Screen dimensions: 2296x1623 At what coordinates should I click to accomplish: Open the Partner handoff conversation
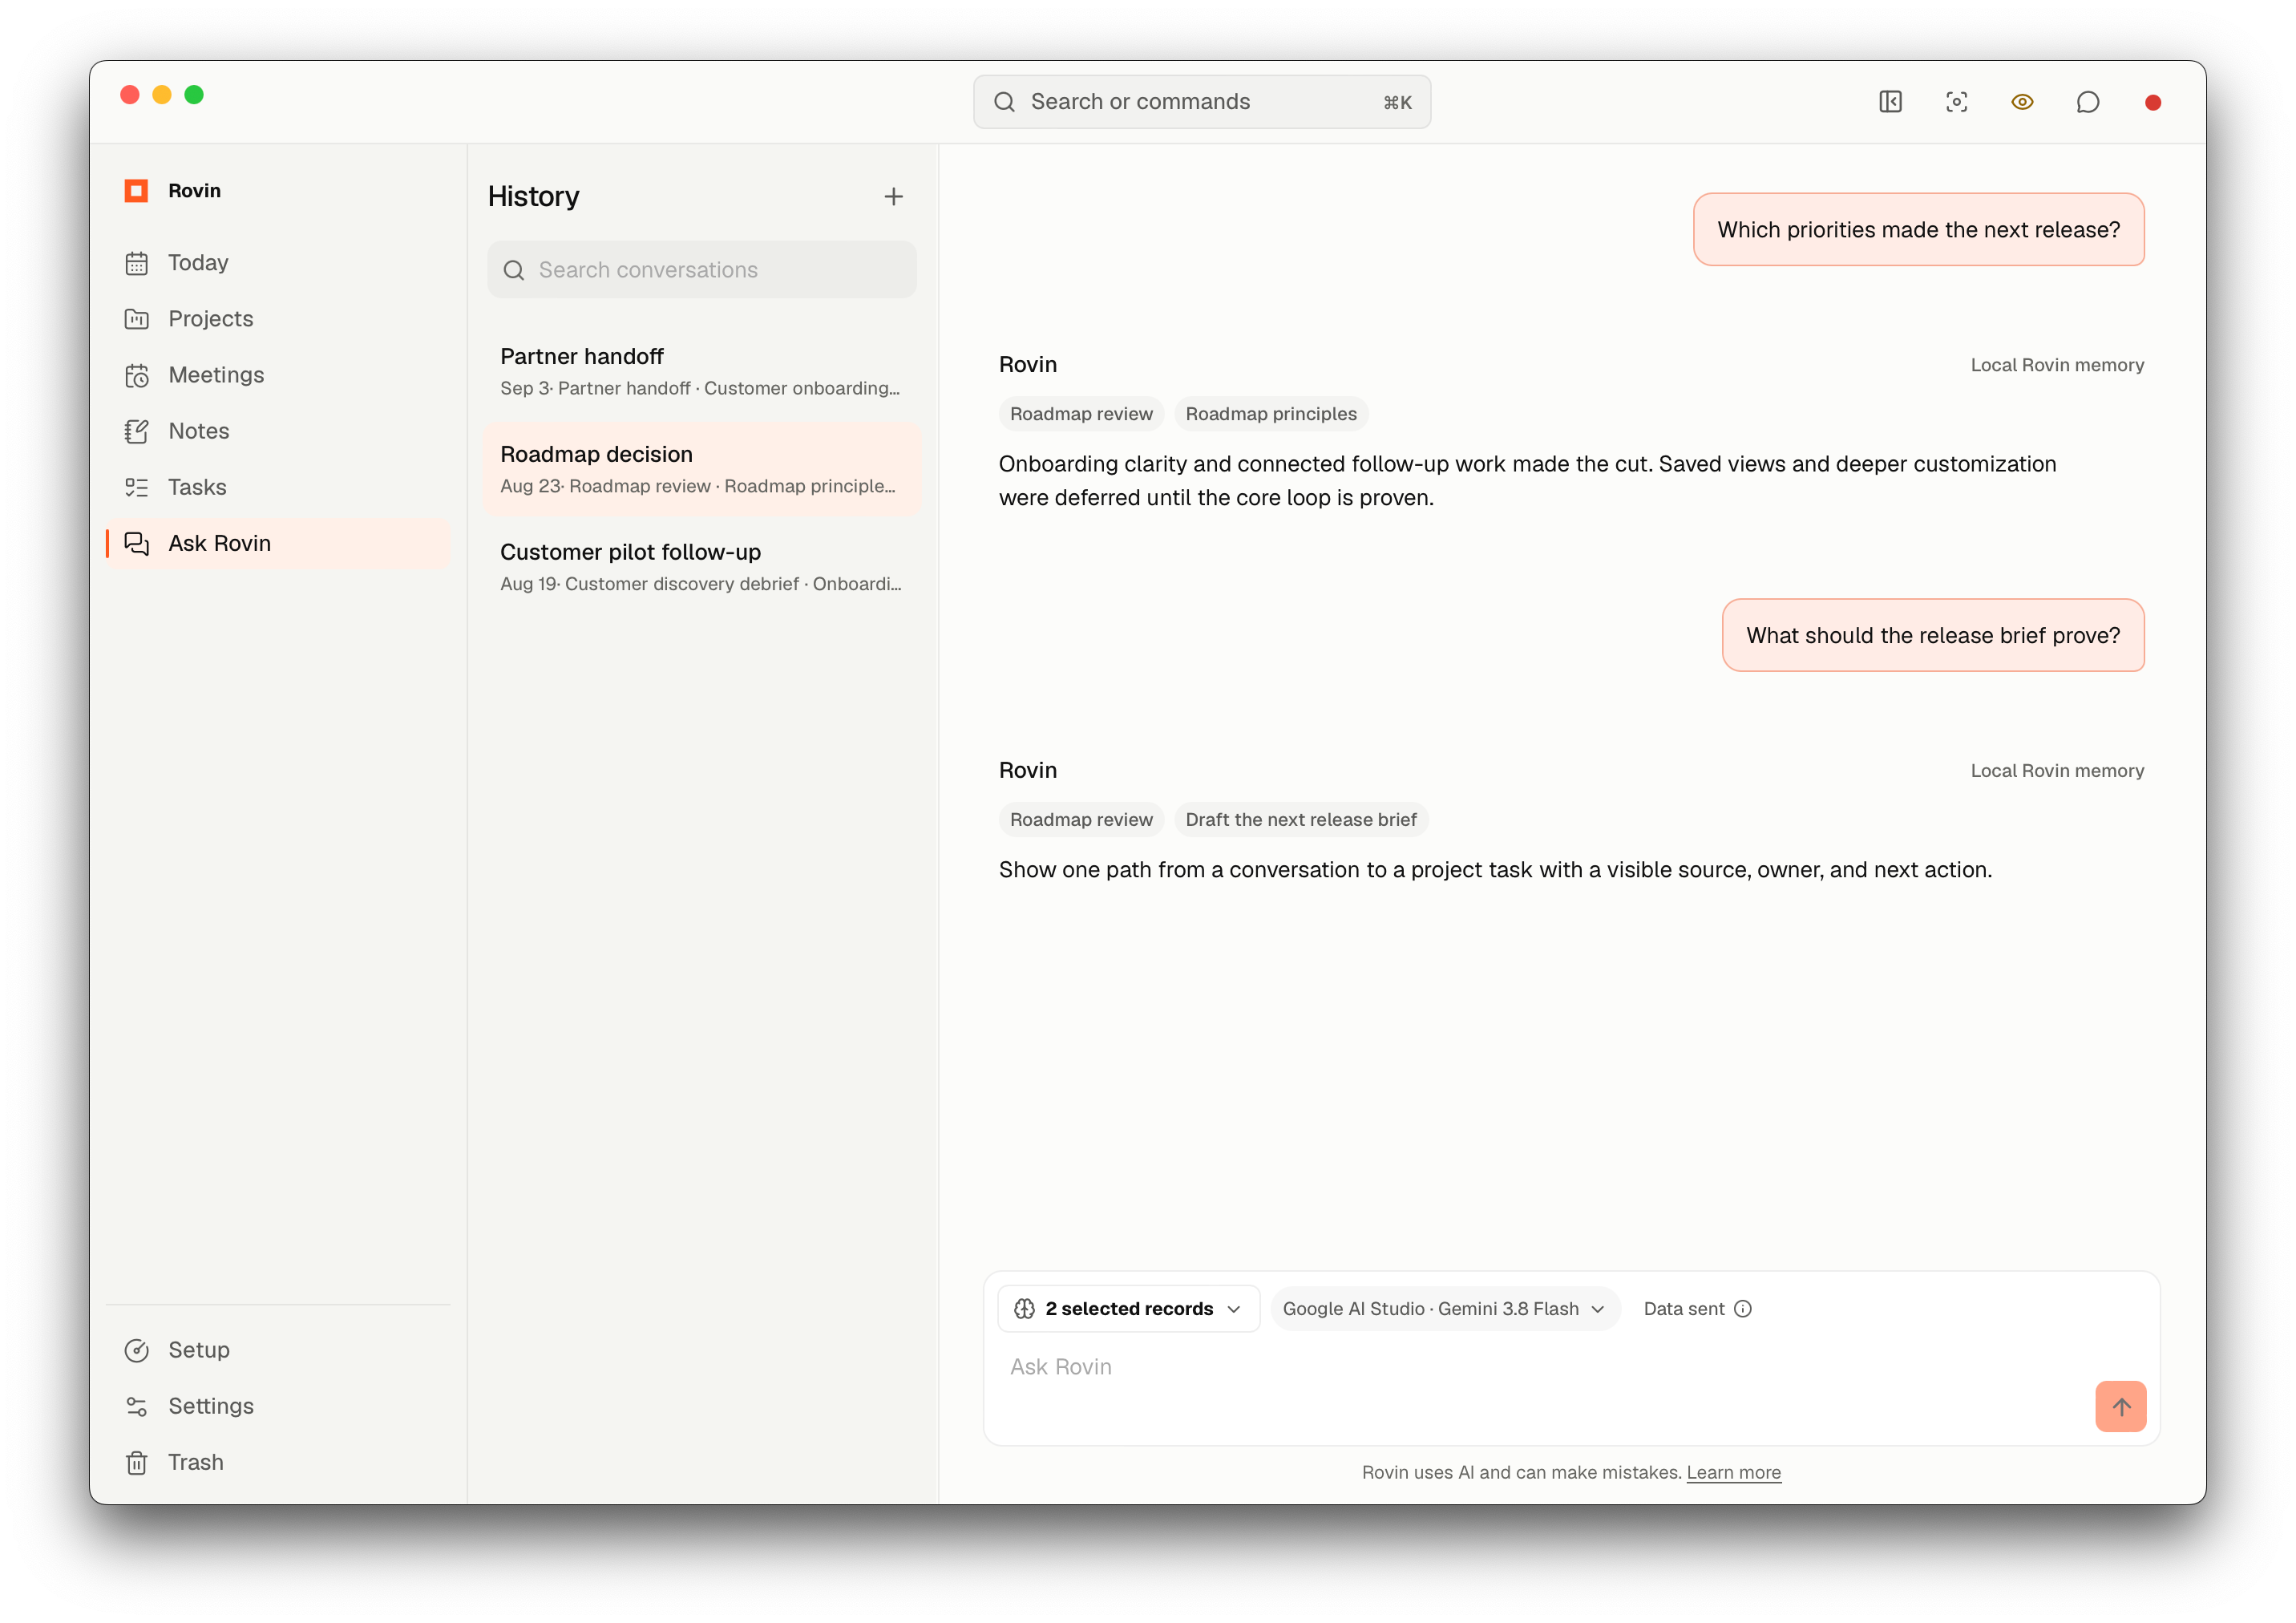[702, 371]
